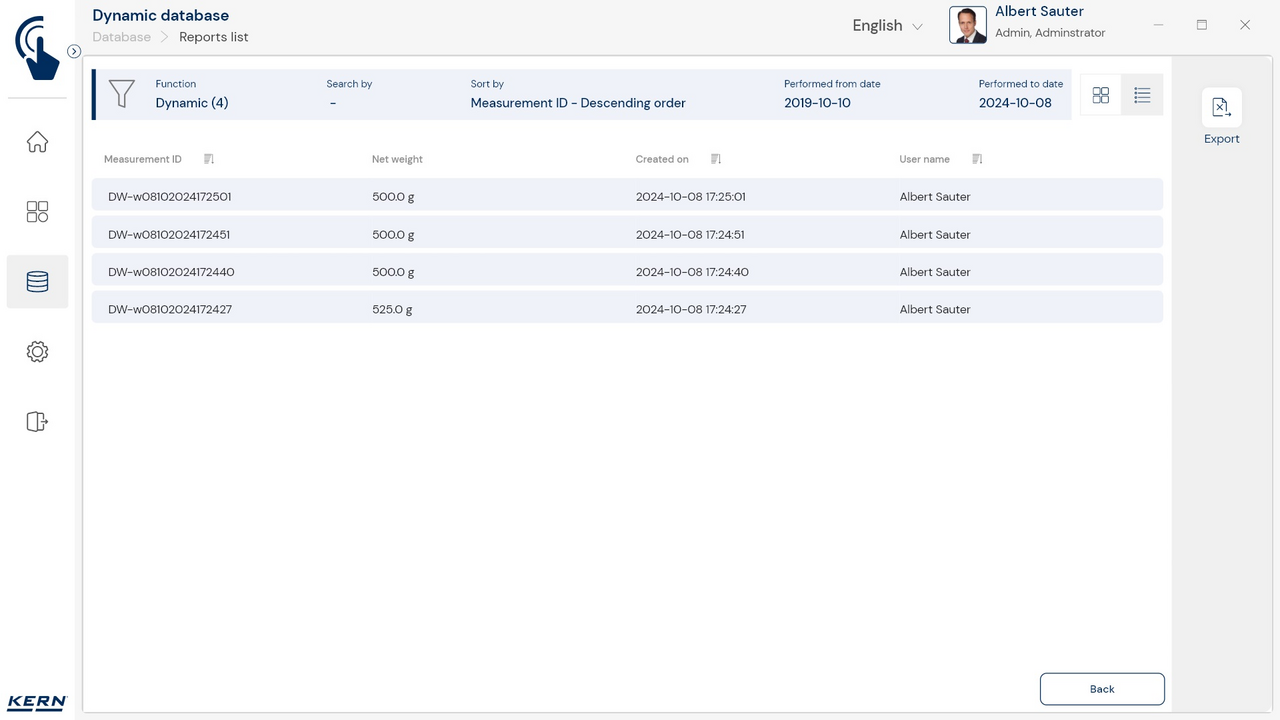The height and width of the screenshot is (720, 1280).
Task: Sort by Measurement ID column
Action: point(208,159)
